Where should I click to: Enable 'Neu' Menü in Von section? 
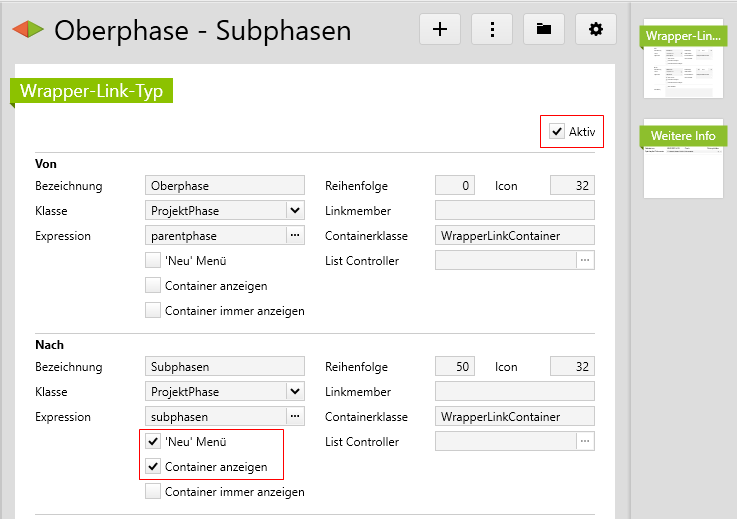(153, 261)
